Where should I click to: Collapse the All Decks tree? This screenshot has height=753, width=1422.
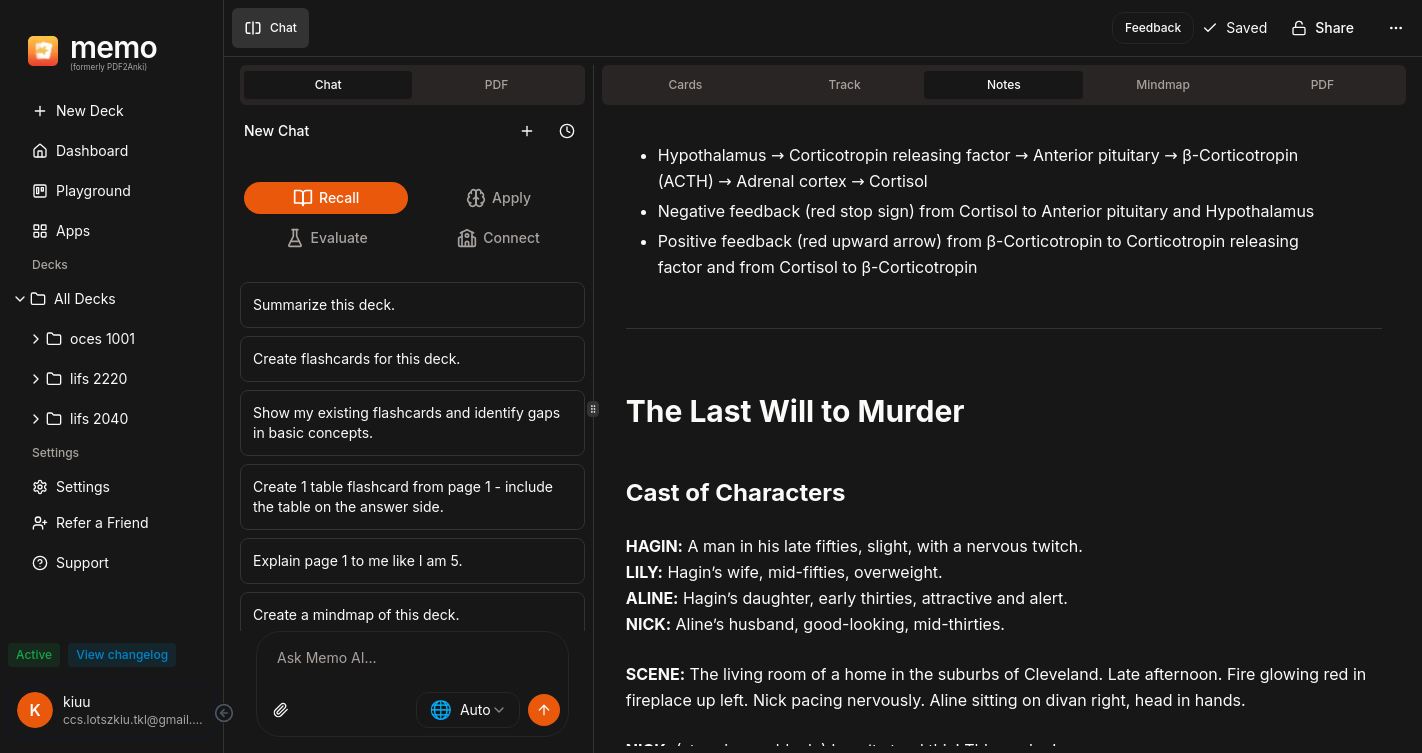pos(20,299)
